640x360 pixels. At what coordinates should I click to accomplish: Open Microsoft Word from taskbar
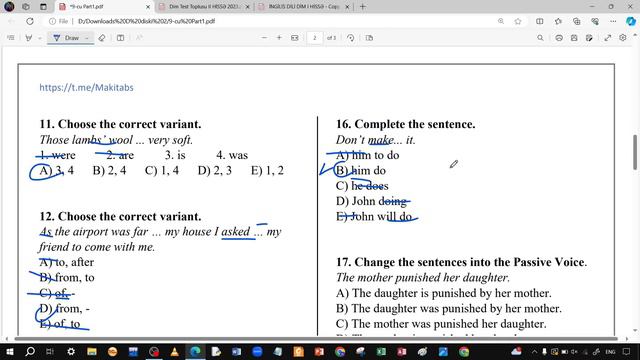(236, 351)
